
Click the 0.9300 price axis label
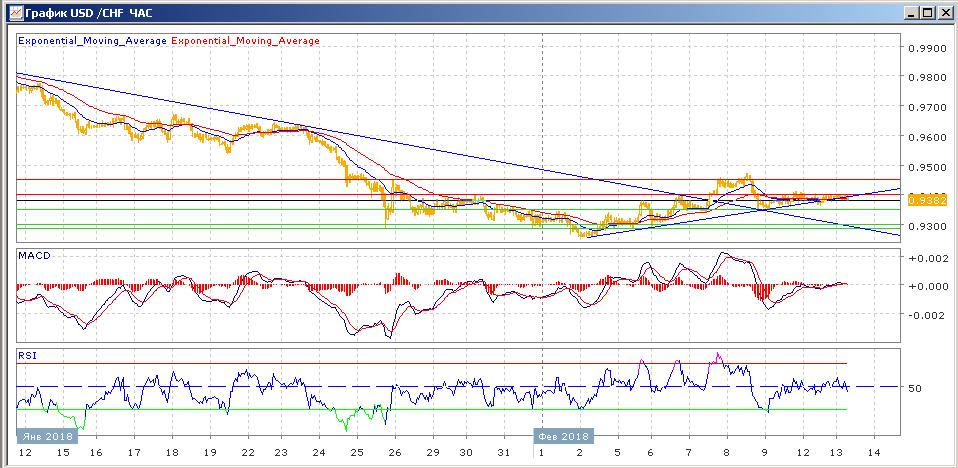[927, 226]
